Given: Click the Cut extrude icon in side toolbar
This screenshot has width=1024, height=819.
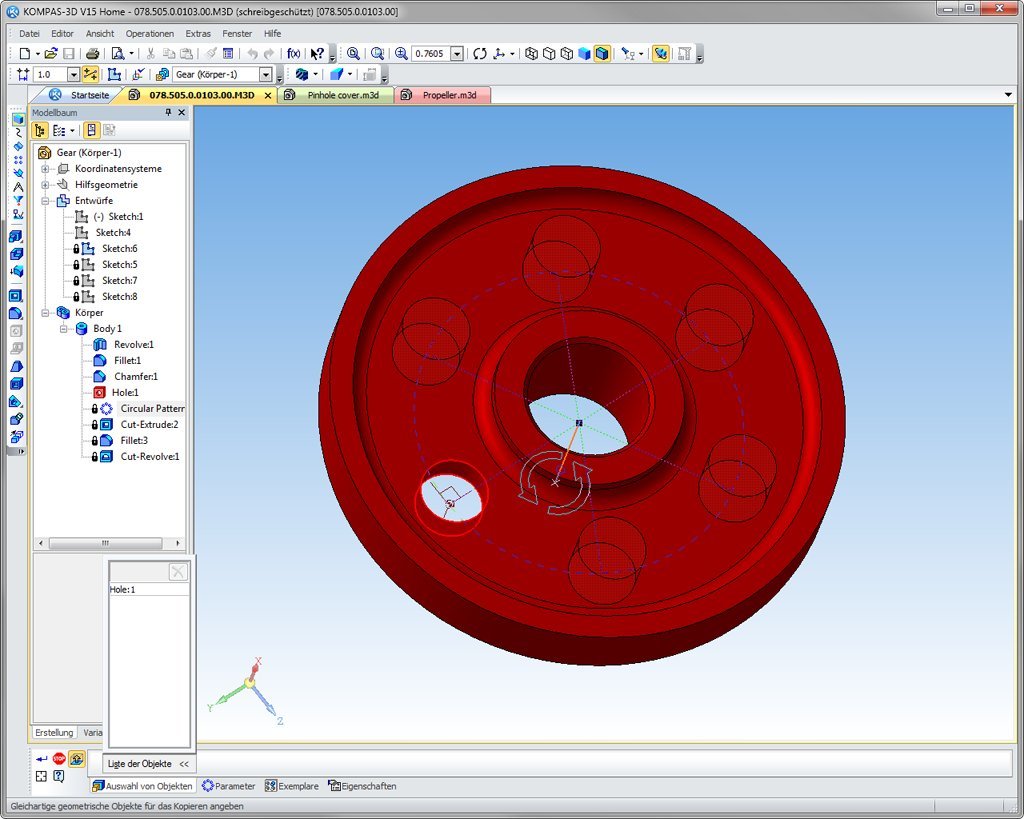Looking at the screenshot, I should click(x=16, y=296).
